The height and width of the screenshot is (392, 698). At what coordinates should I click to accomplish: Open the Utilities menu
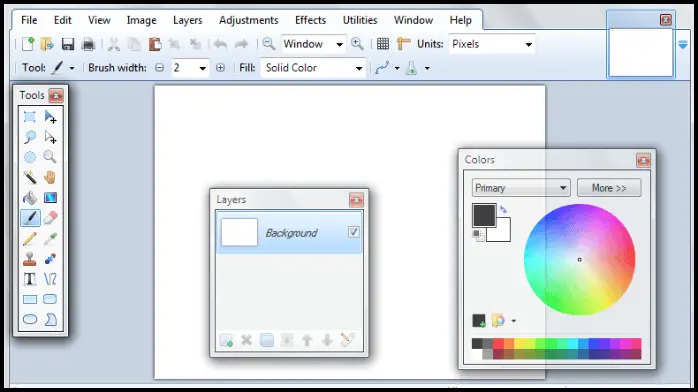pos(360,20)
